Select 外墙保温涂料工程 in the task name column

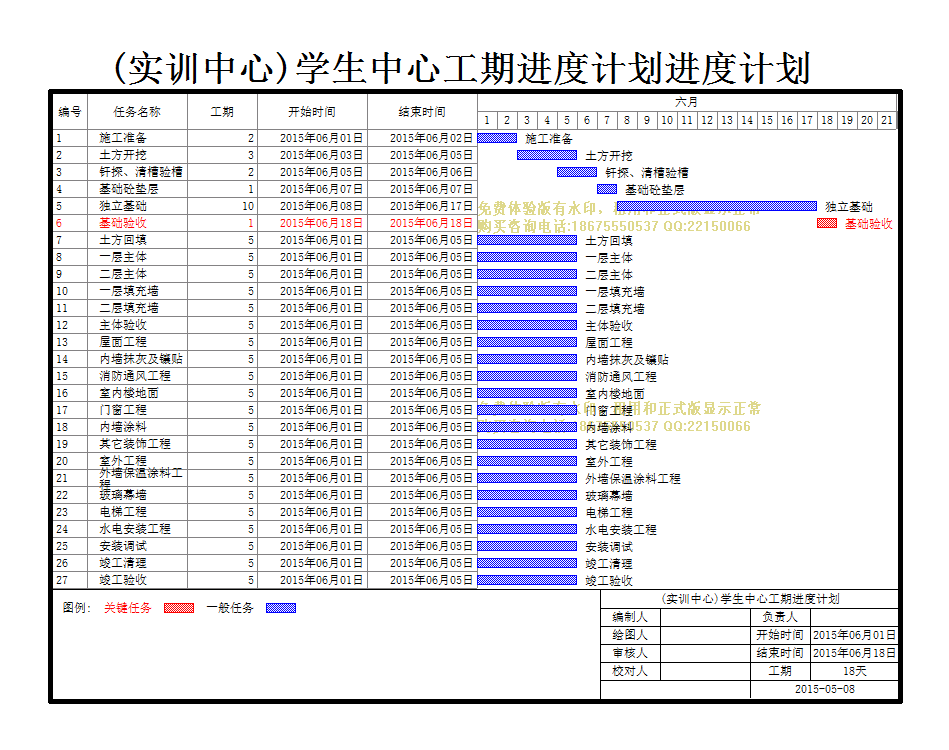click(141, 478)
